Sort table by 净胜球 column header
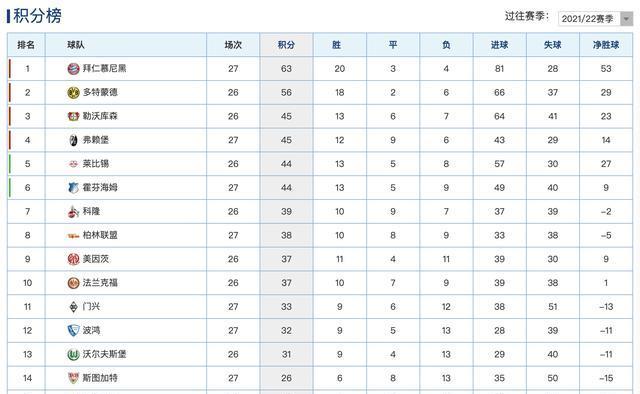 [606, 45]
